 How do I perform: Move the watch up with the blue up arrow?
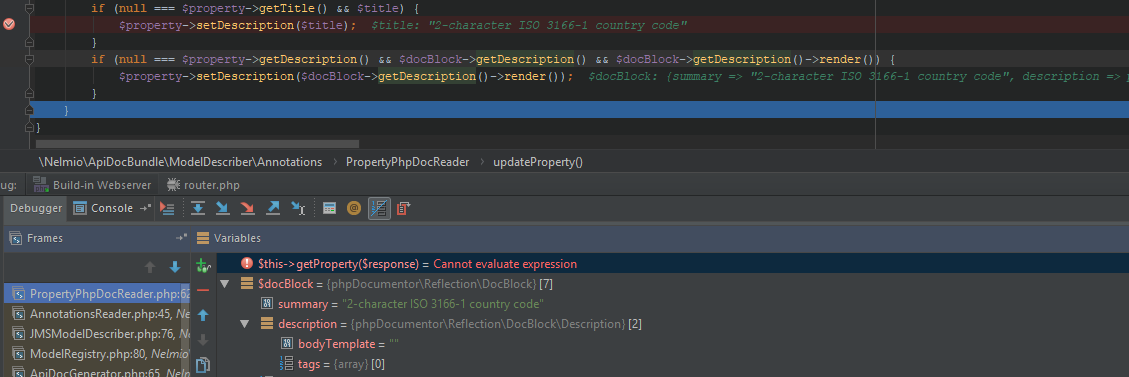click(202, 315)
